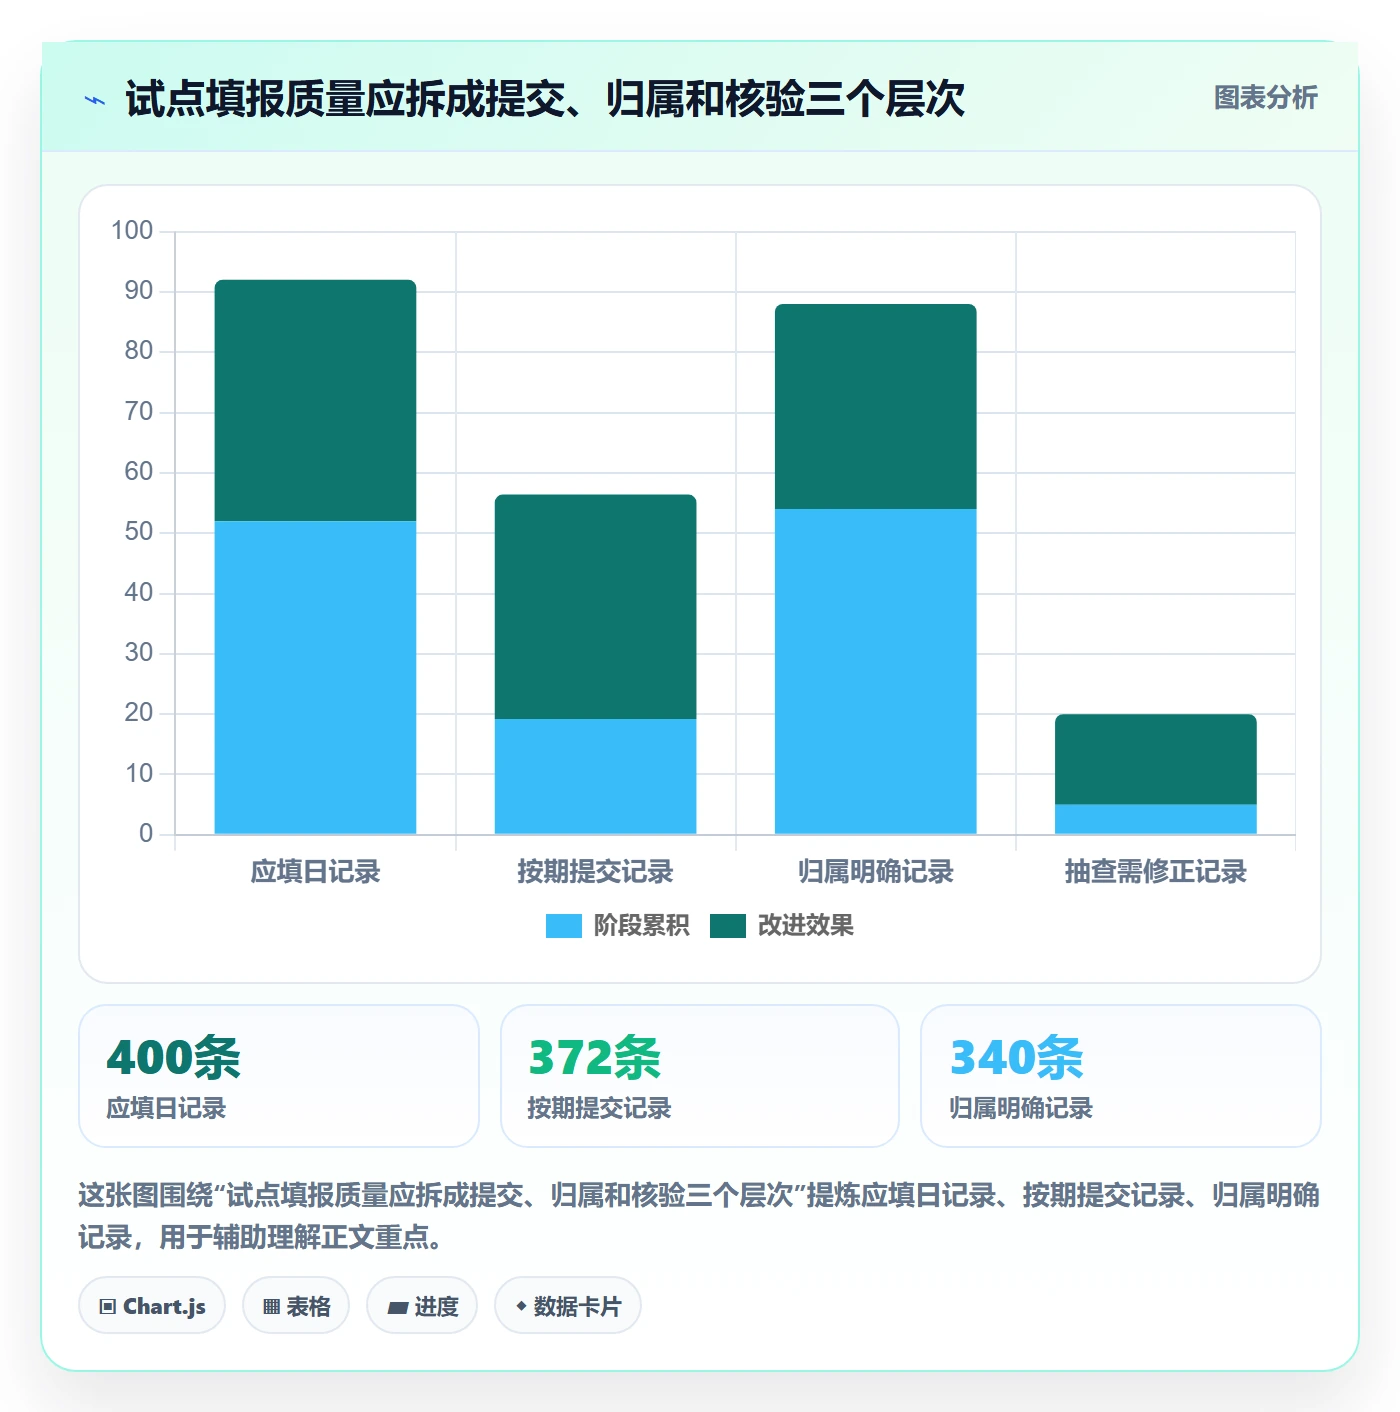The height and width of the screenshot is (1412, 1400).
Task: Click the chart title 试点填报质量应拆成提交
Action: 545,99
